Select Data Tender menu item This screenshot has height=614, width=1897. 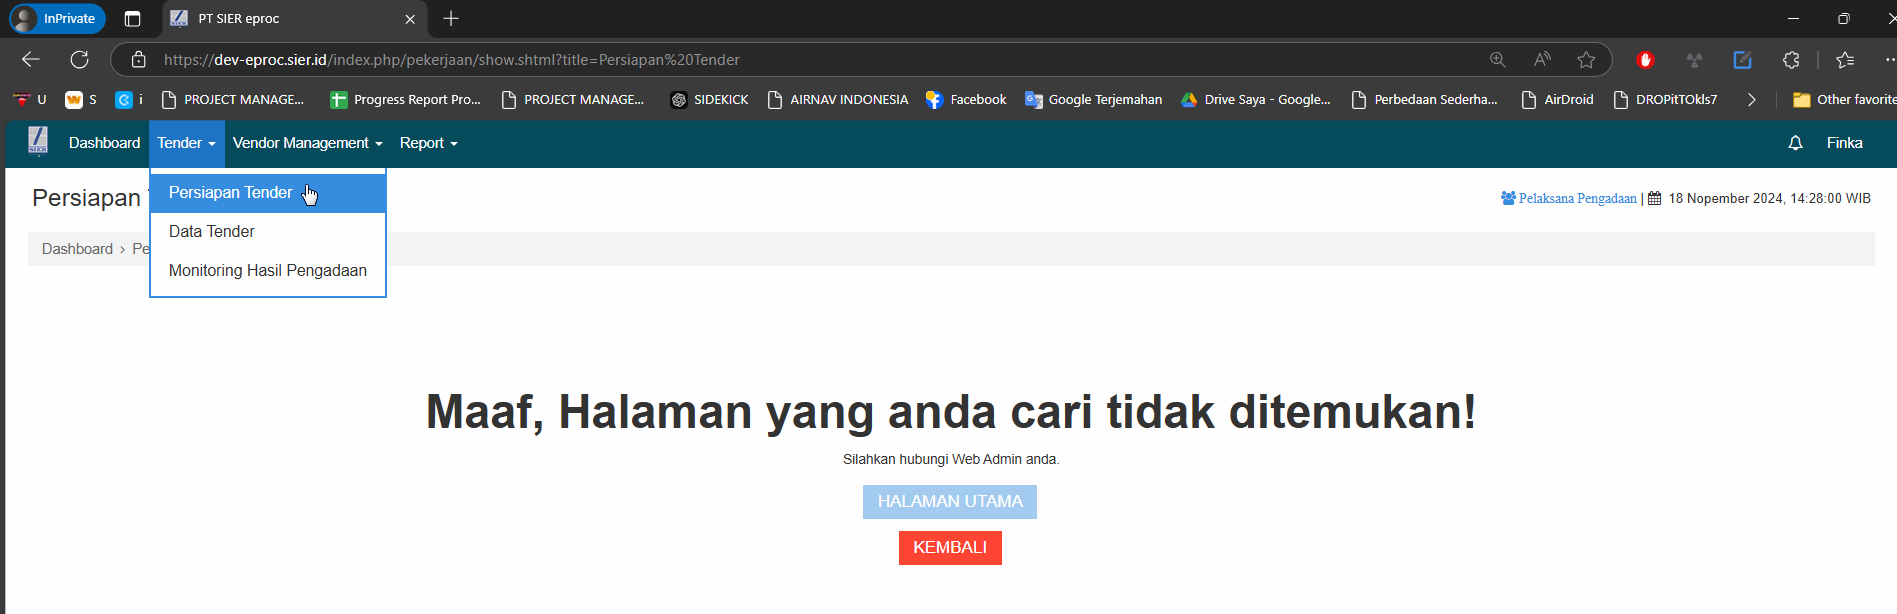[x=212, y=232]
